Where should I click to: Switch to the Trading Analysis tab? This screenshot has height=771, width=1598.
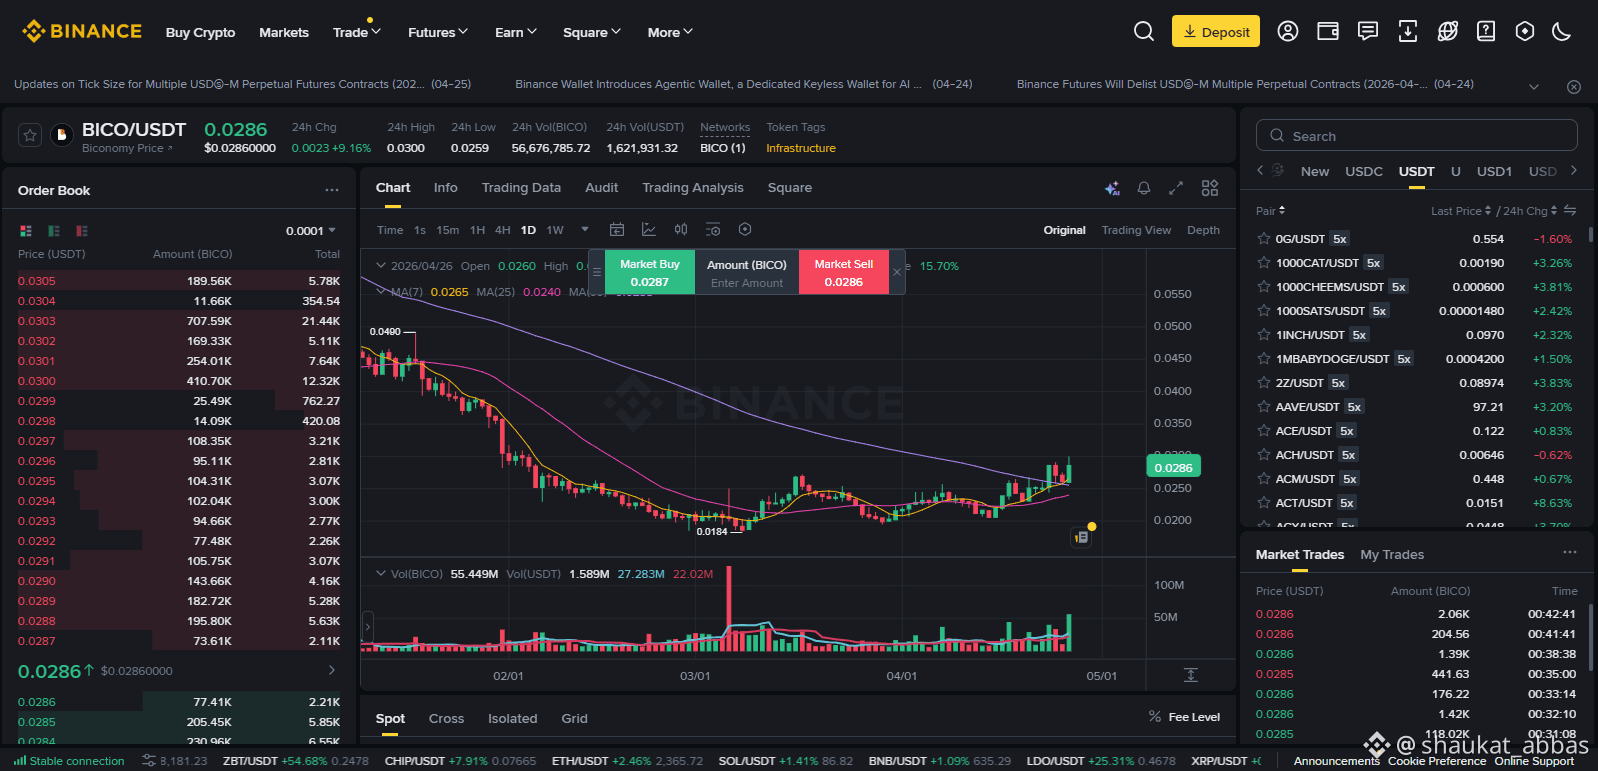pos(693,188)
